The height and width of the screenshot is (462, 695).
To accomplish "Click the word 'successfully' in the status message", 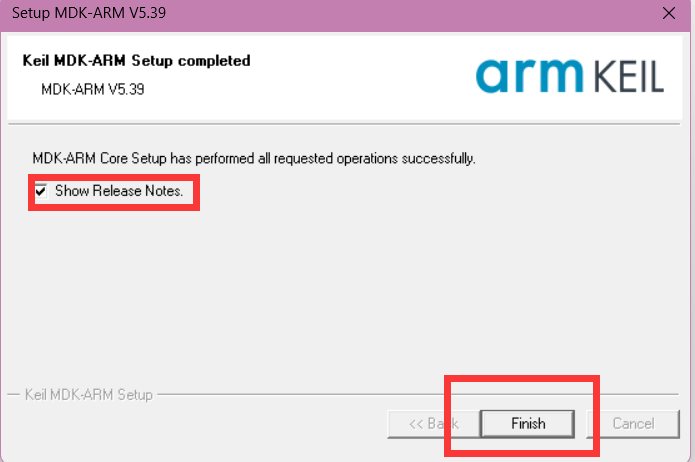I will (x=442, y=158).
